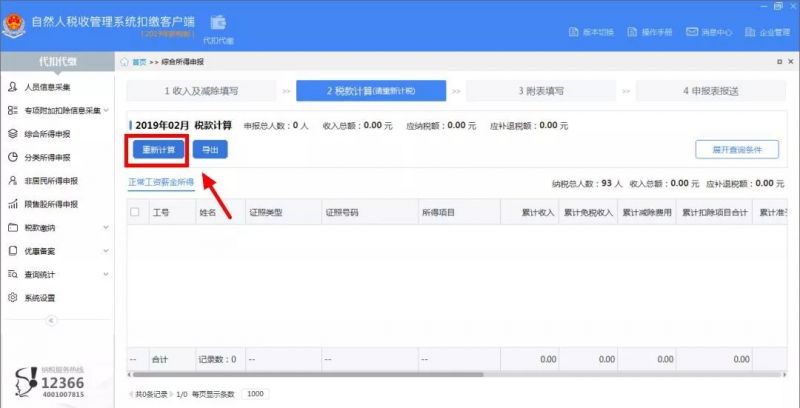The height and width of the screenshot is (408, 800).
Task: Go to next page arrow in pagination
Action: [171, 394]
